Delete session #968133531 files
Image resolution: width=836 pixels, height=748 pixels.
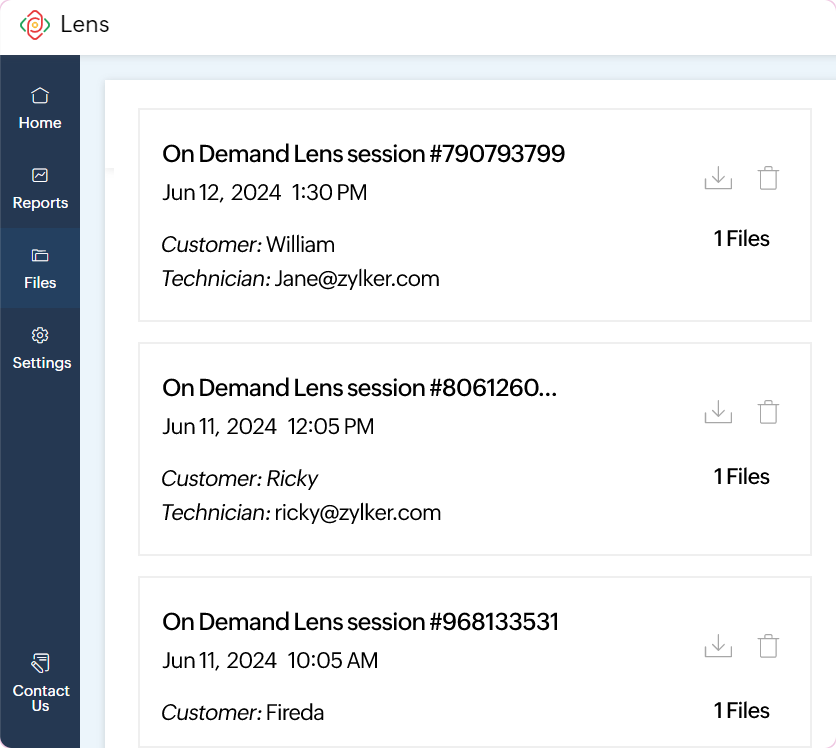click(768, 646)
